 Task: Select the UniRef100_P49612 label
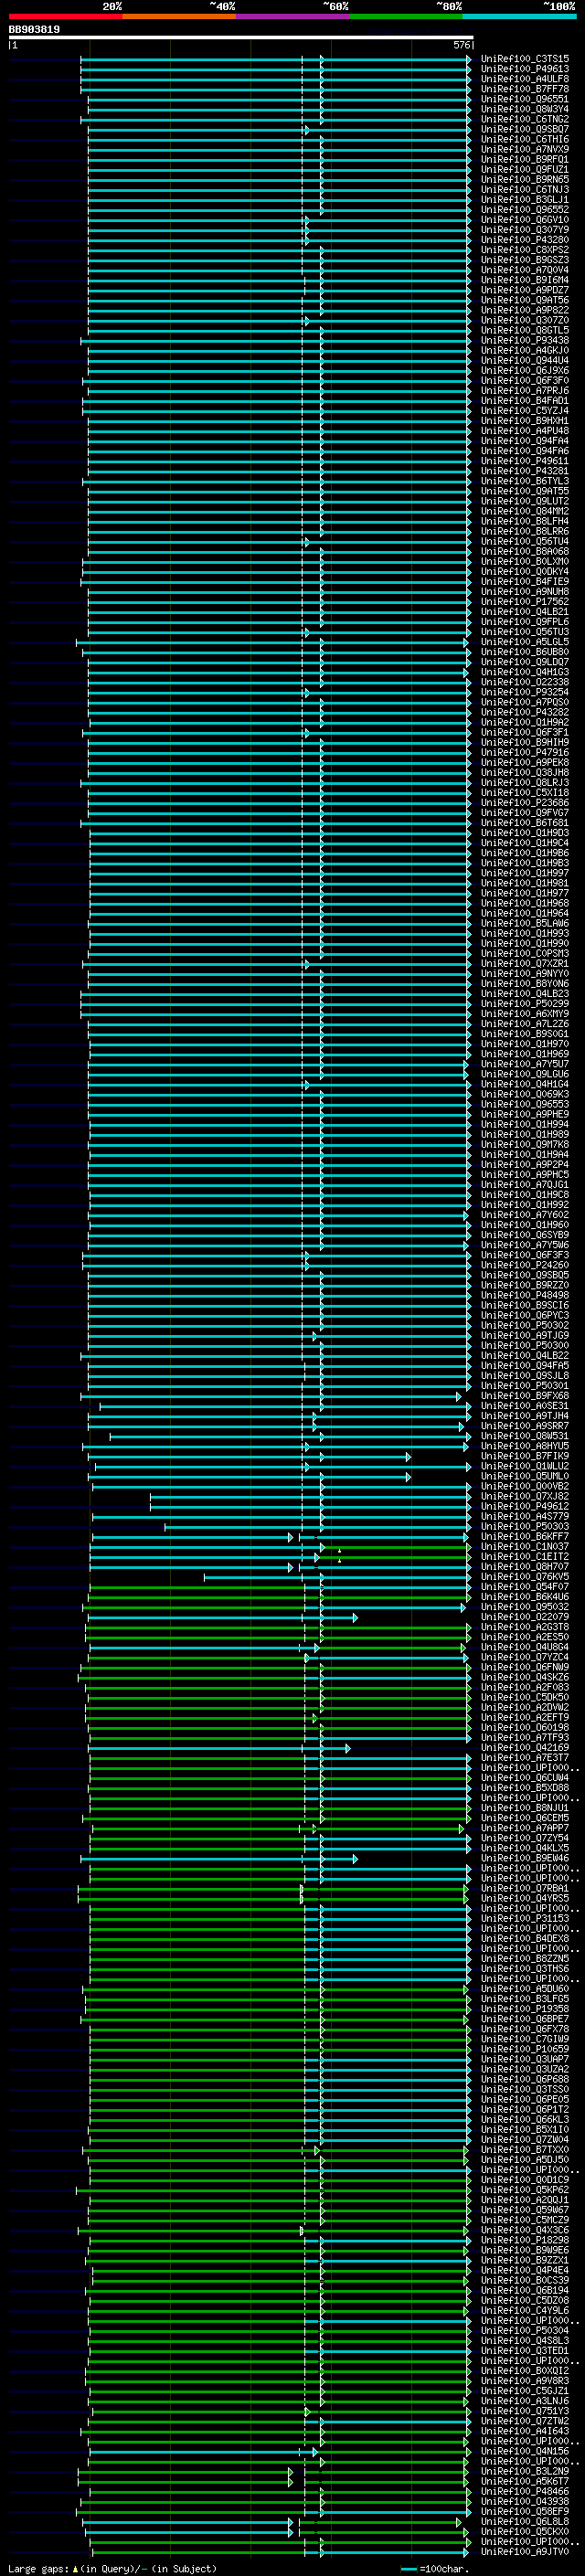coord(525,1507)
